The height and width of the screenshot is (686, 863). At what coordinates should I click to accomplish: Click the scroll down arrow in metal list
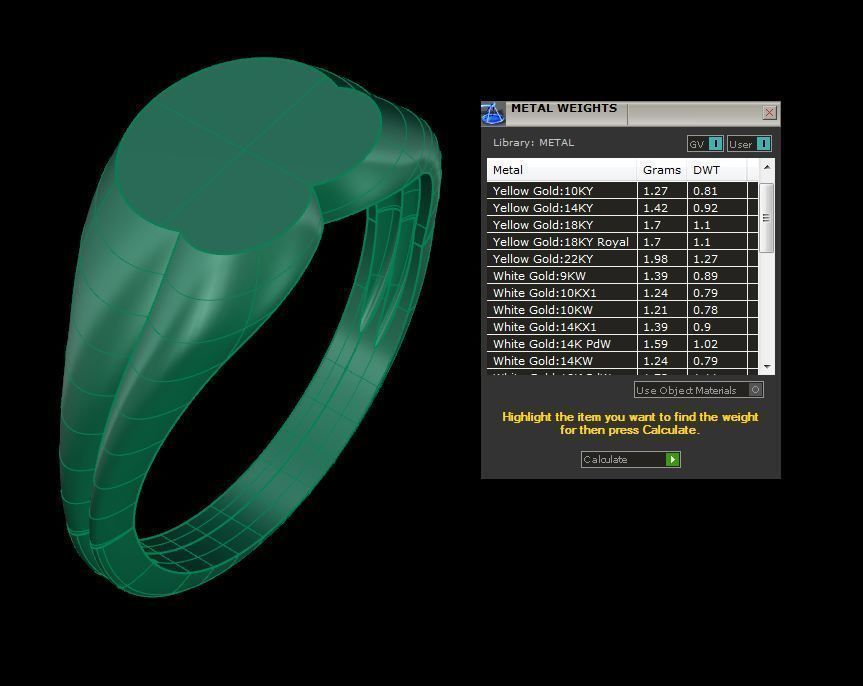767,367
